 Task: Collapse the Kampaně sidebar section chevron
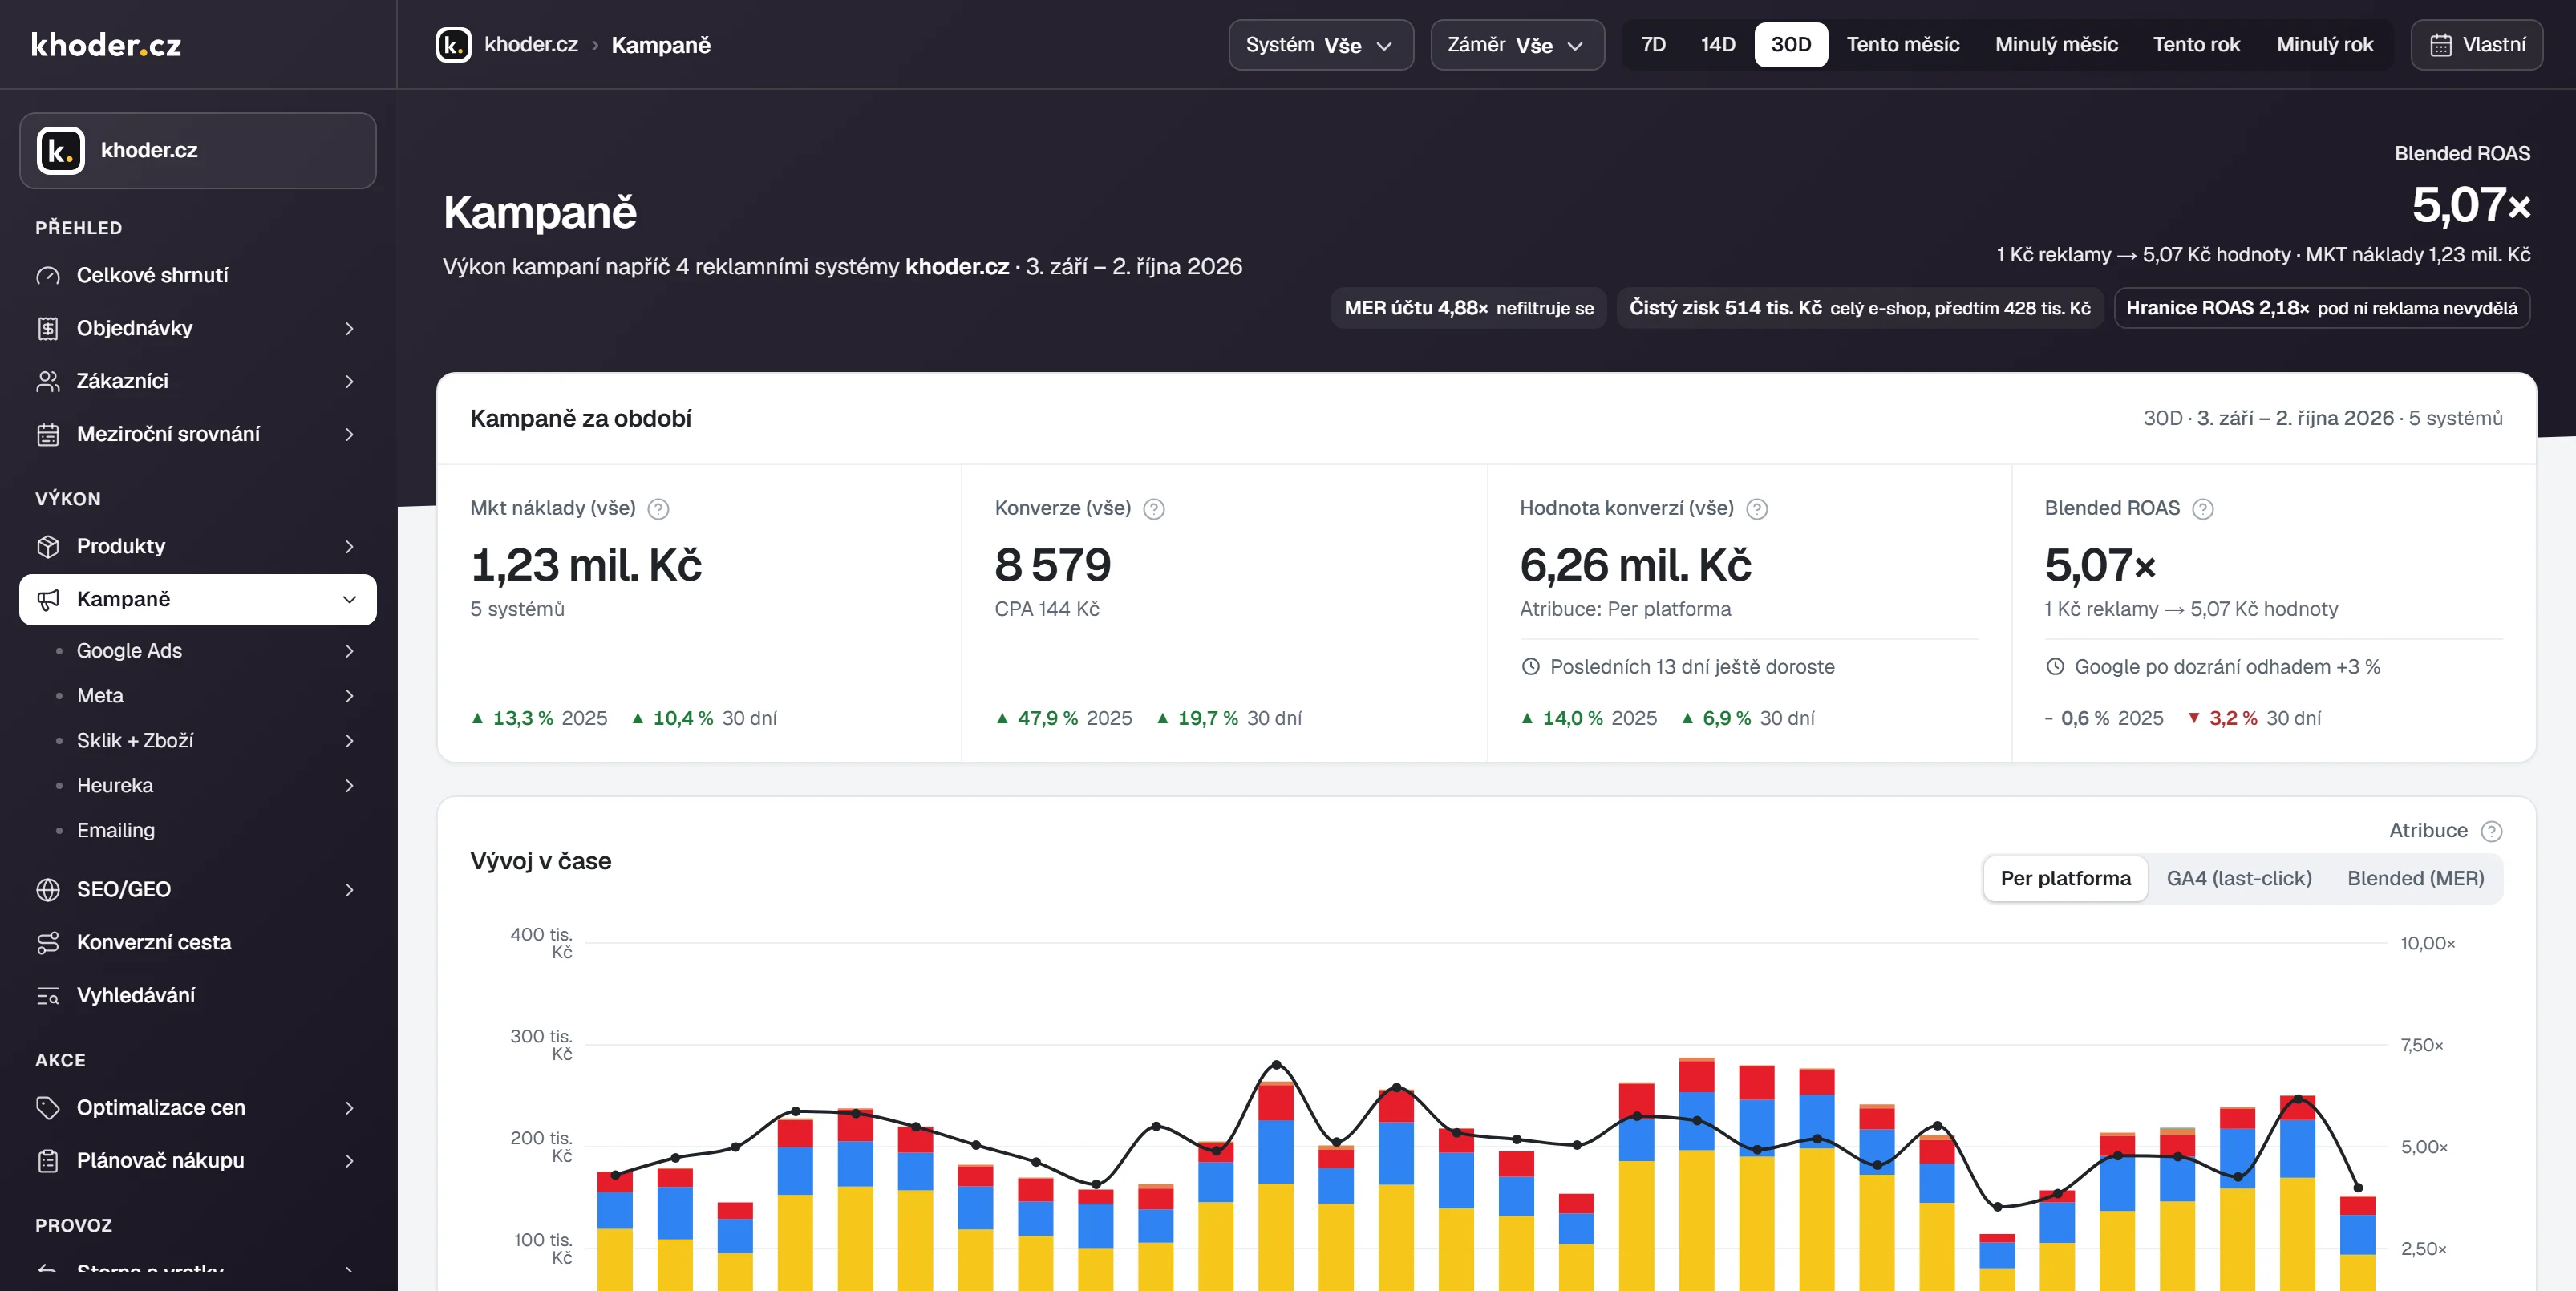[x=349, y=599]
